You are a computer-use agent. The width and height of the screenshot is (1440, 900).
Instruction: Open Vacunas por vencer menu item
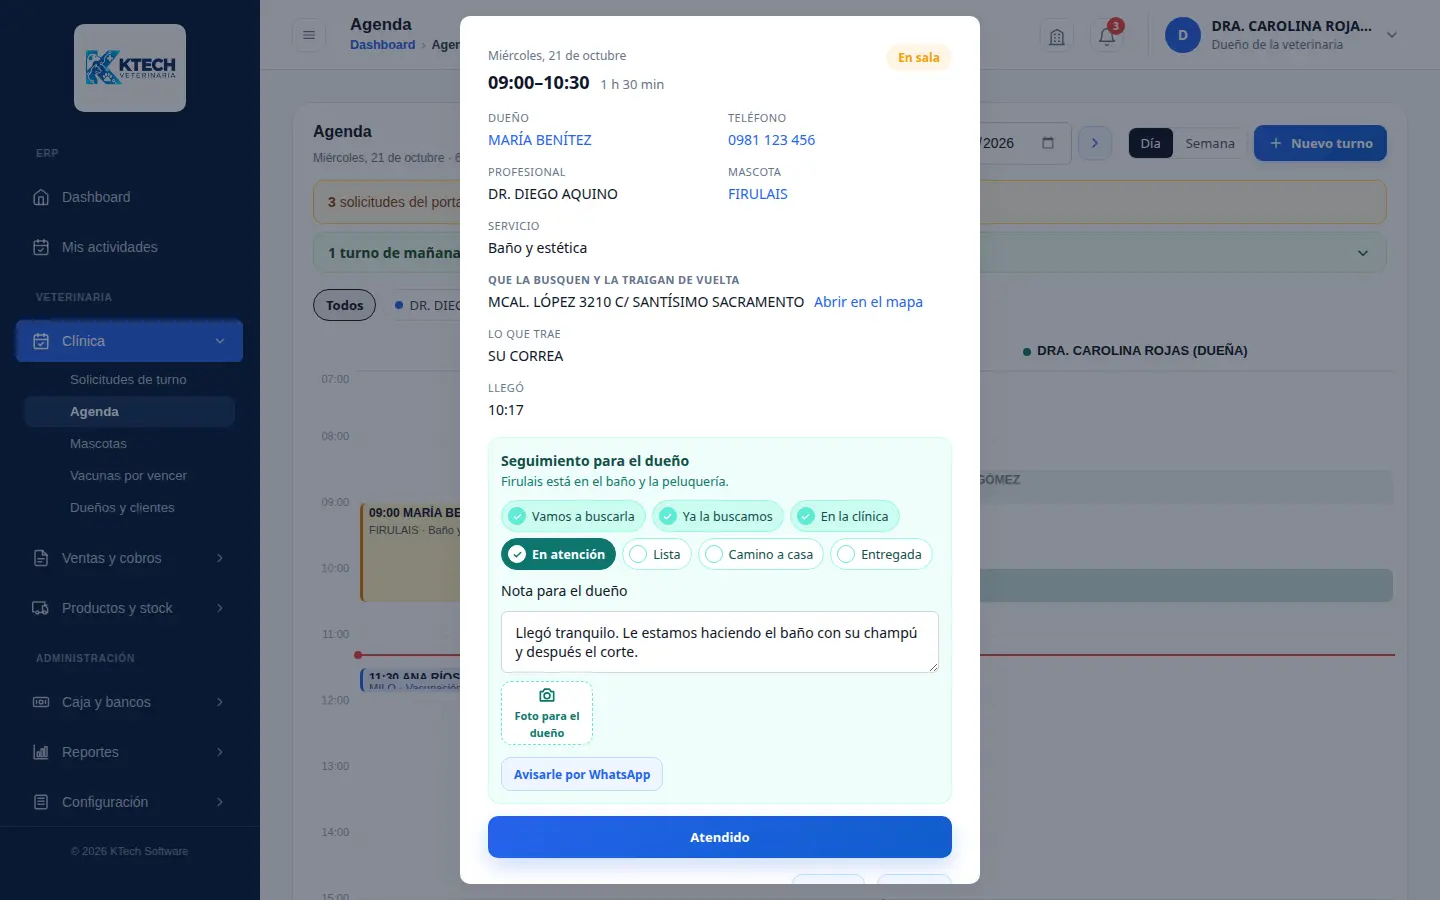tap(128, 476)
